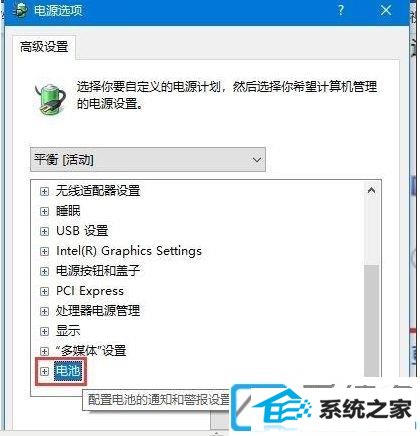Switch to the 高级设置 tab
Viewport: 420px width, 436px height.
[44, 47]
